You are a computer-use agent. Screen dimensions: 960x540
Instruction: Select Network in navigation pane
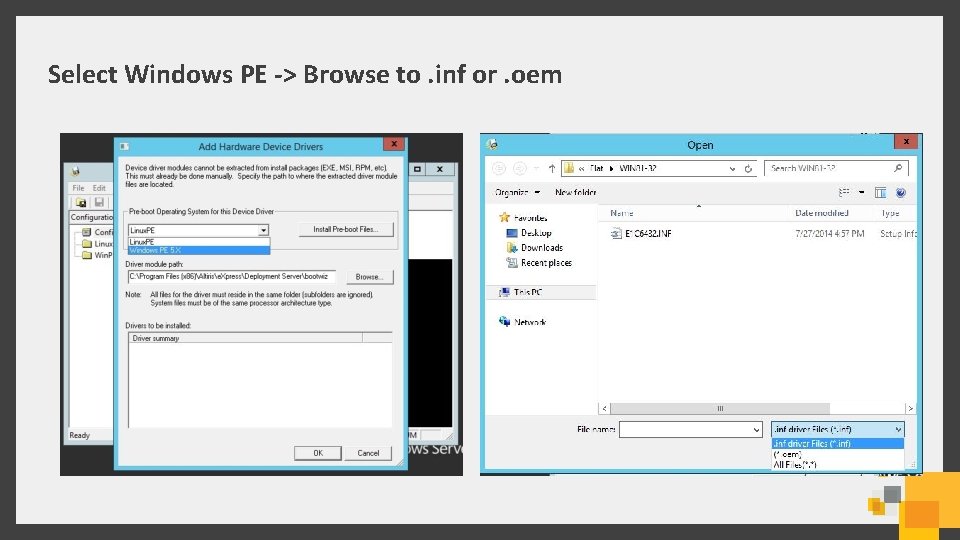click(523, 322)
